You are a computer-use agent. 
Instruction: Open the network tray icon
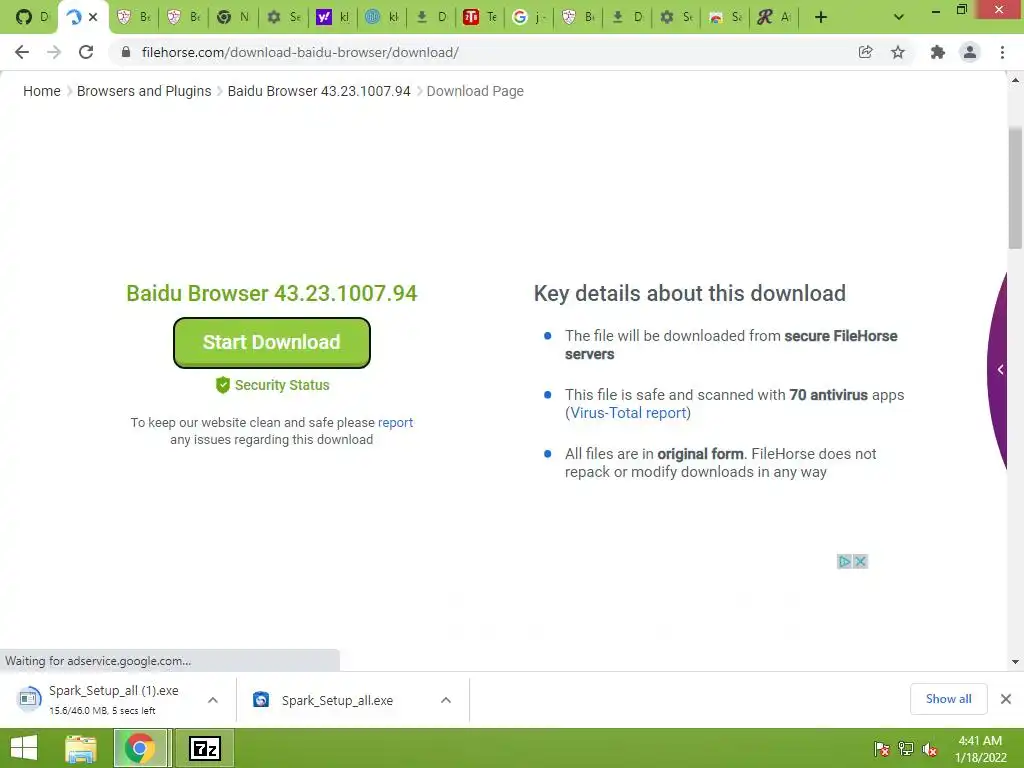tap(906, 749)
